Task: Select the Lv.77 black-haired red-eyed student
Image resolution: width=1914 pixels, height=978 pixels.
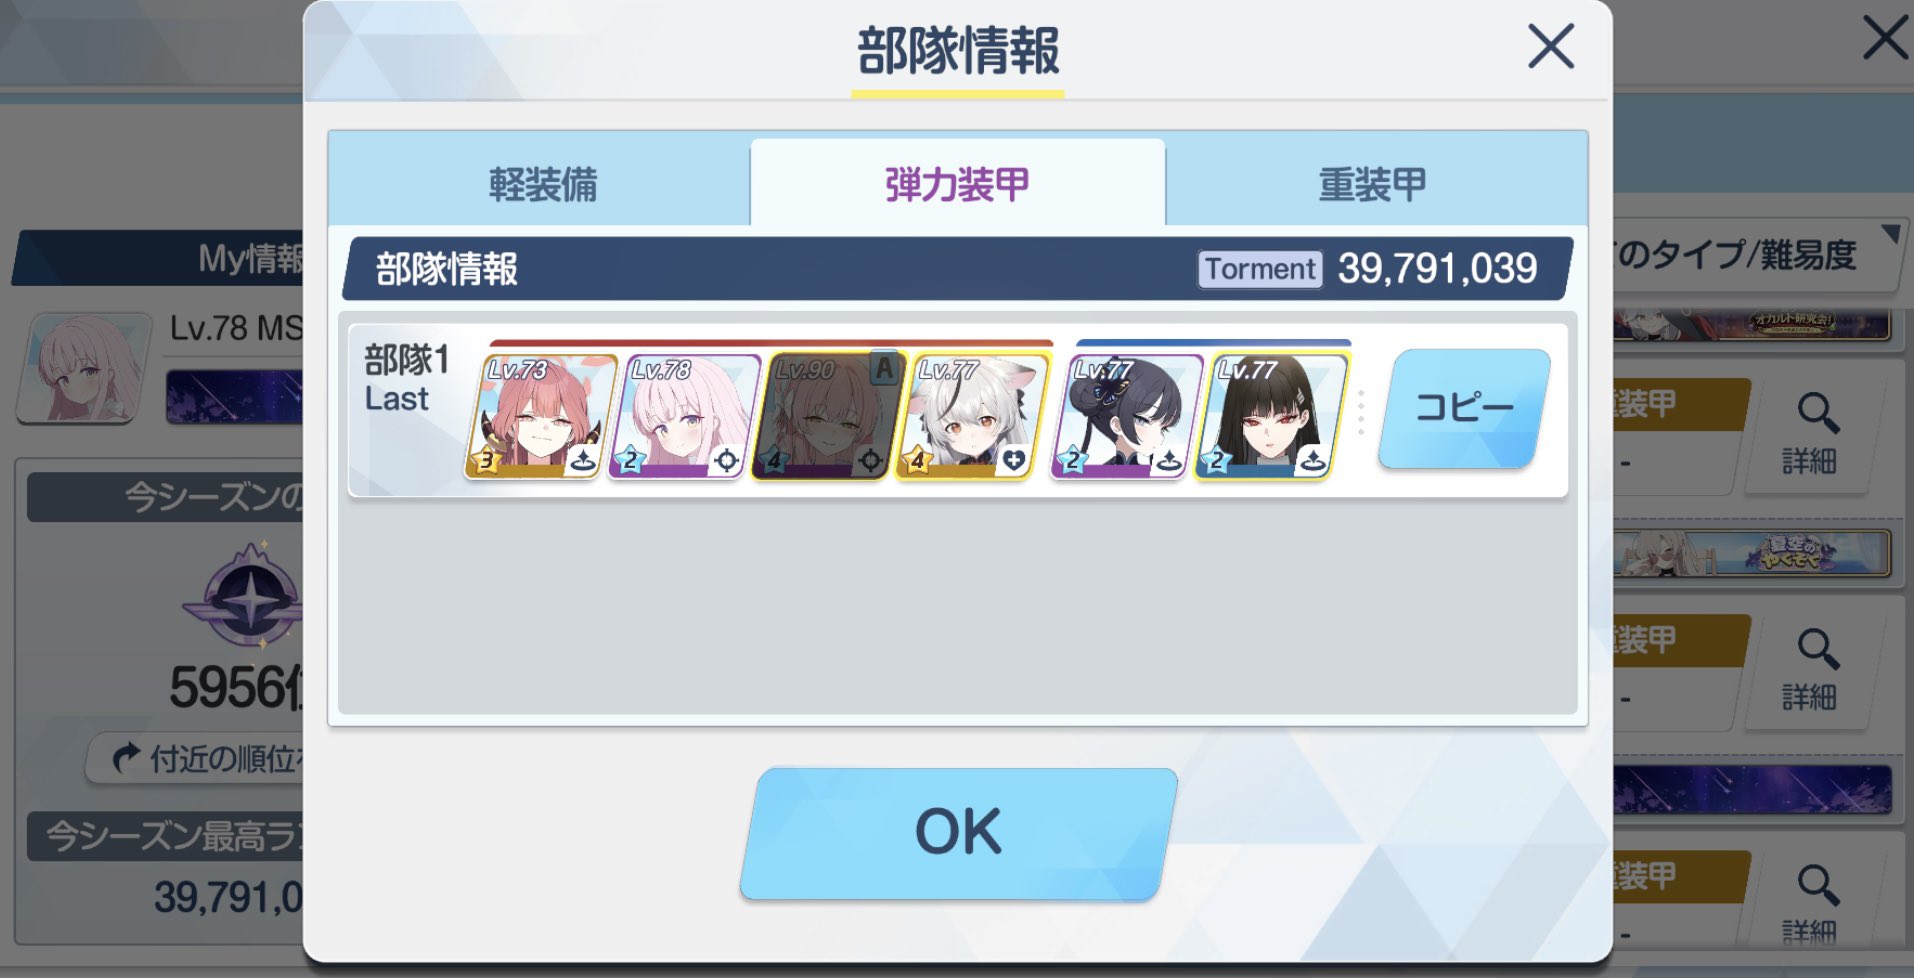Action: coord(1270,416)
